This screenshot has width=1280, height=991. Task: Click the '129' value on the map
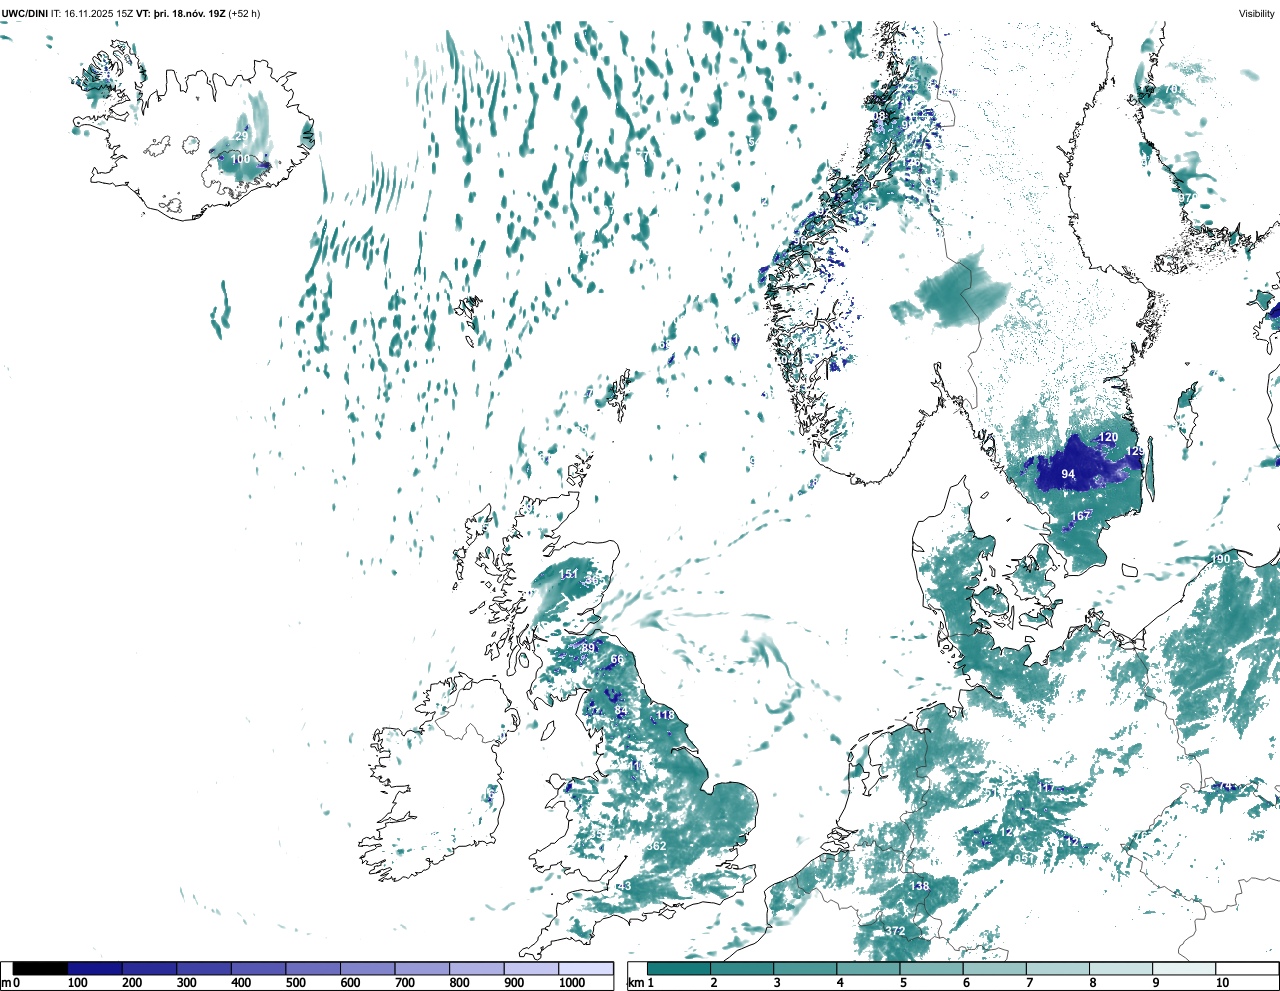coord(1135,452)
